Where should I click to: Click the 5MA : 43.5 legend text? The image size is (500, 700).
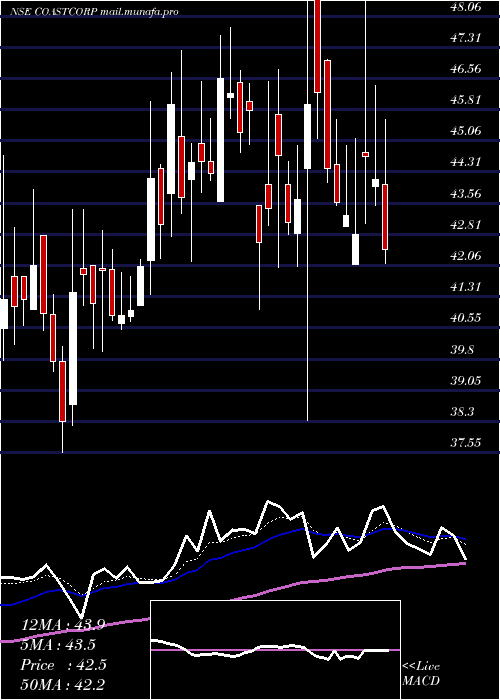click(x=58, y=645)
